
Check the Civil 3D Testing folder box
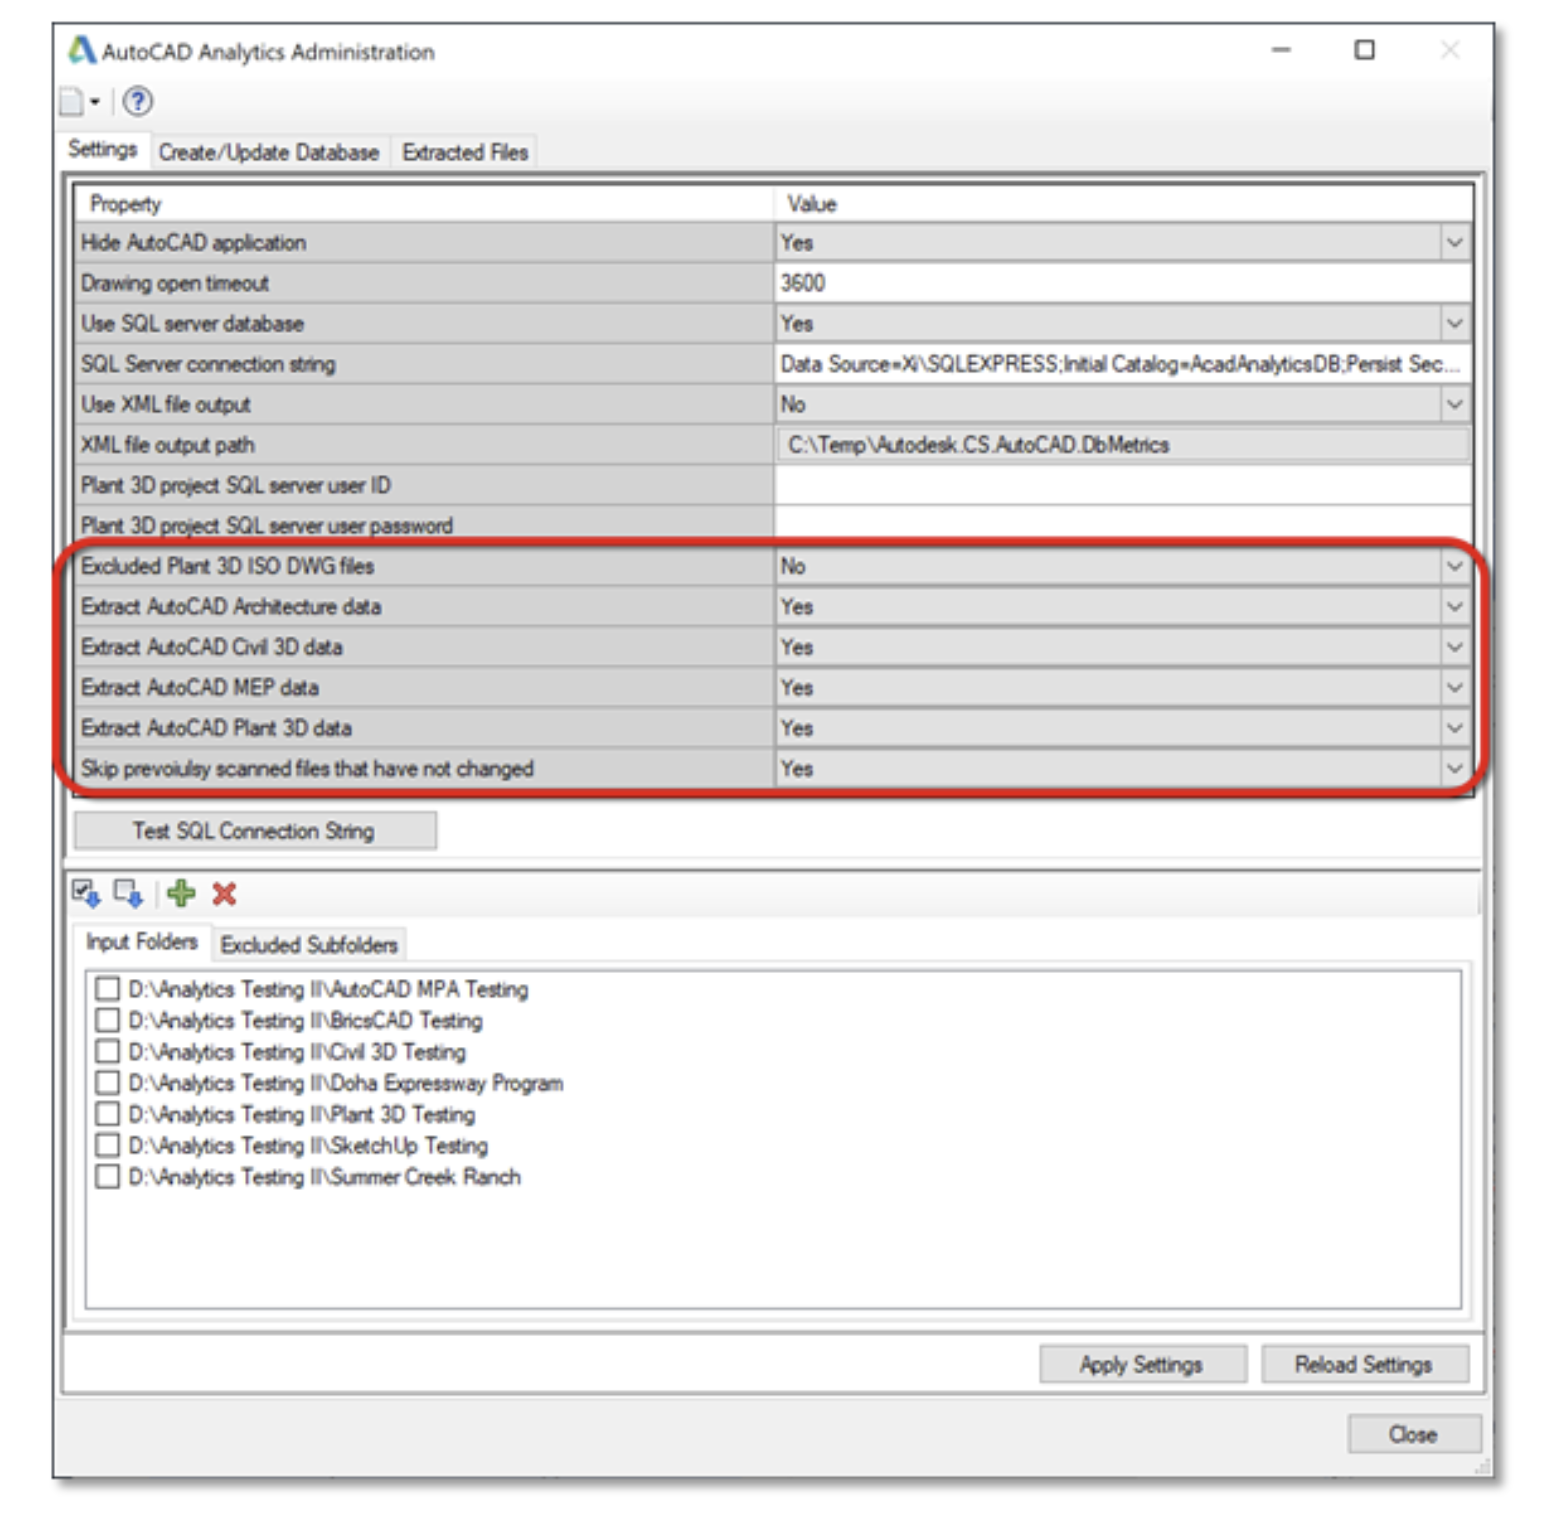pyautogui.click(x=107, y=1051)
